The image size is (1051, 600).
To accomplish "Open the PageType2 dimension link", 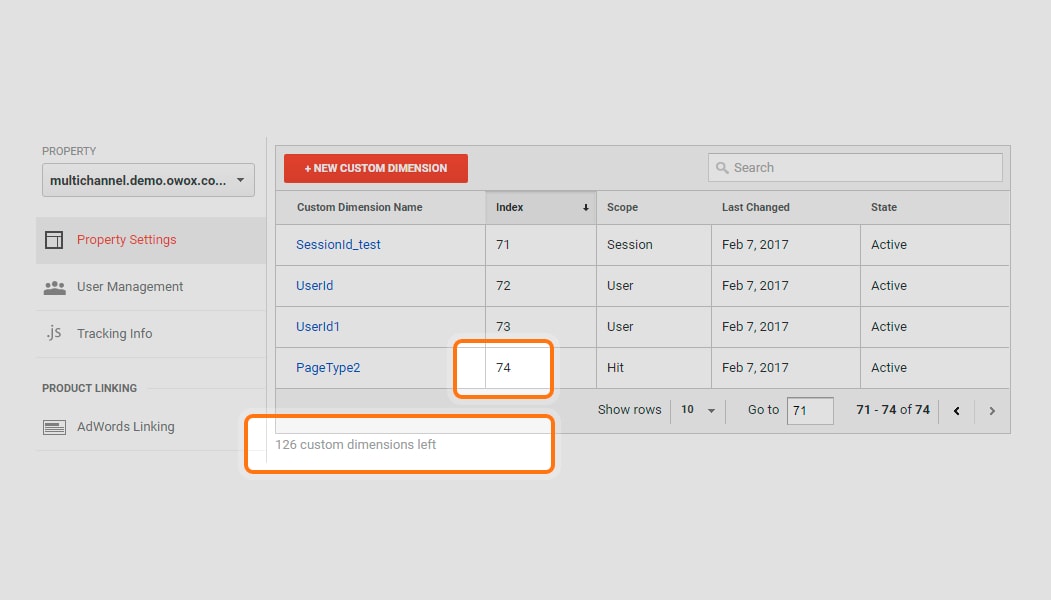I will pos(328,368).
